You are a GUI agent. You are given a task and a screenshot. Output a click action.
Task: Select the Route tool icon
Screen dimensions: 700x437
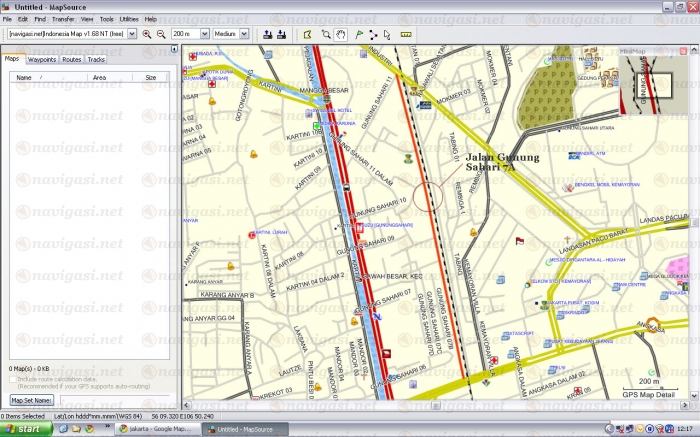[373, 34]
